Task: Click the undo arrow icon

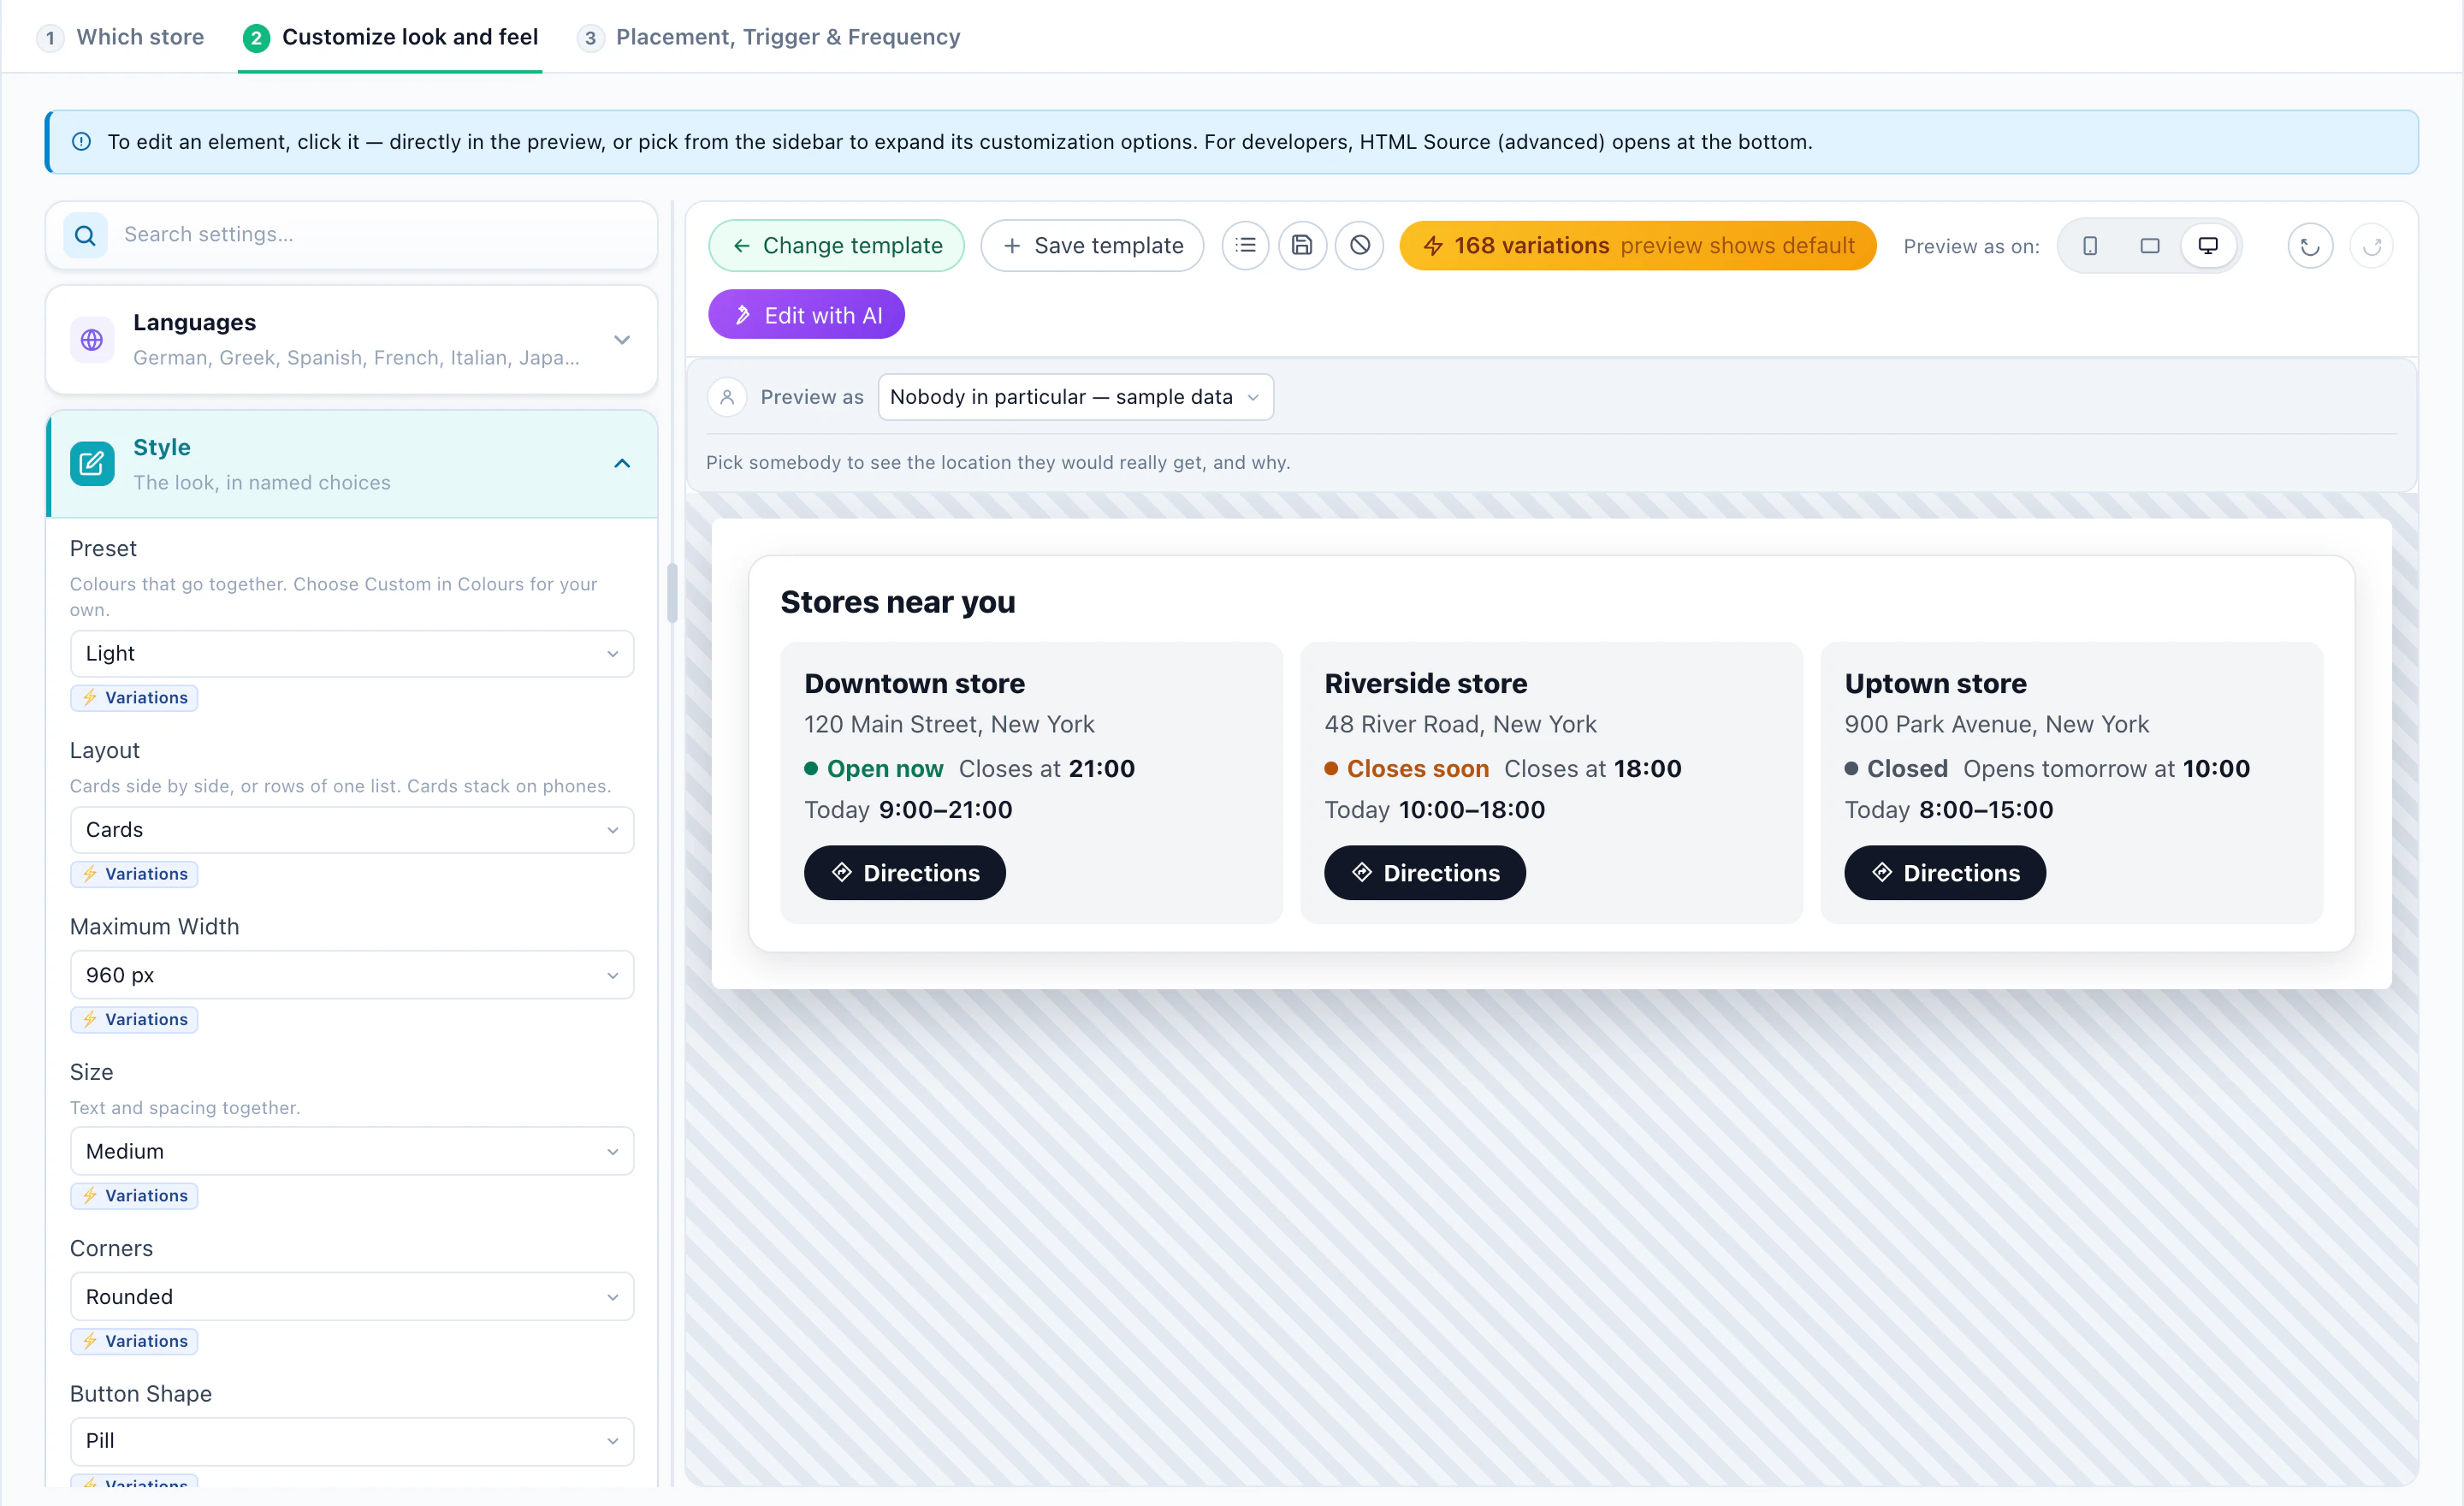Action: (x=2310, y=247)
